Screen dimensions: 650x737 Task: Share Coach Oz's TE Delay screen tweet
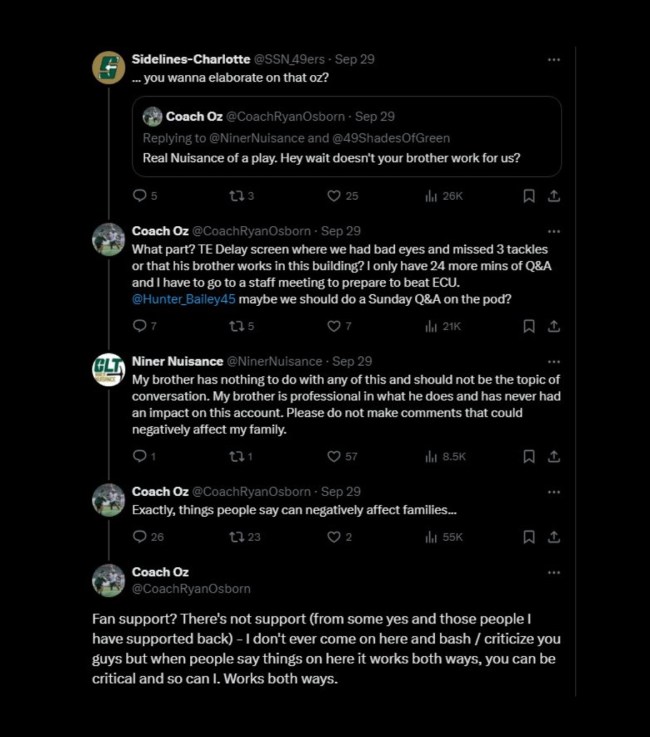(553, 326)
